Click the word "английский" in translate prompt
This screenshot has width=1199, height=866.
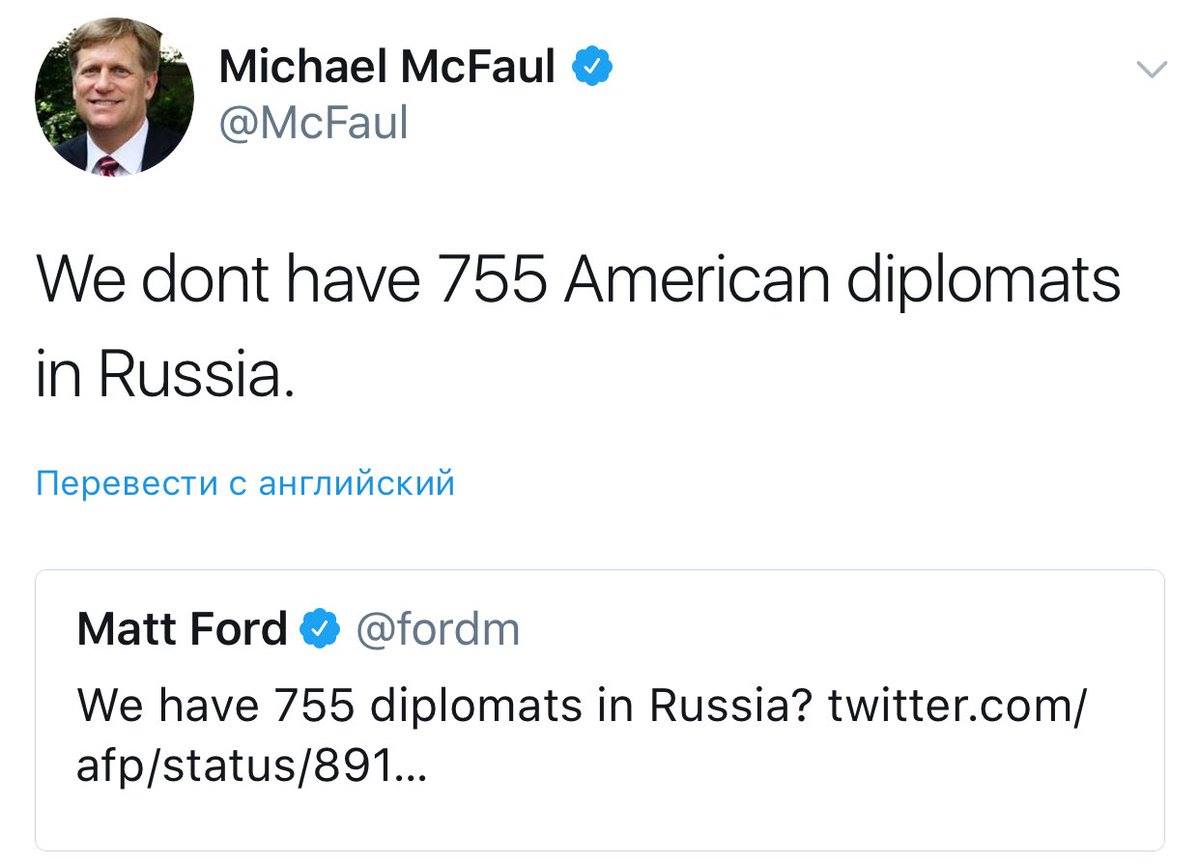click(356, 484)
